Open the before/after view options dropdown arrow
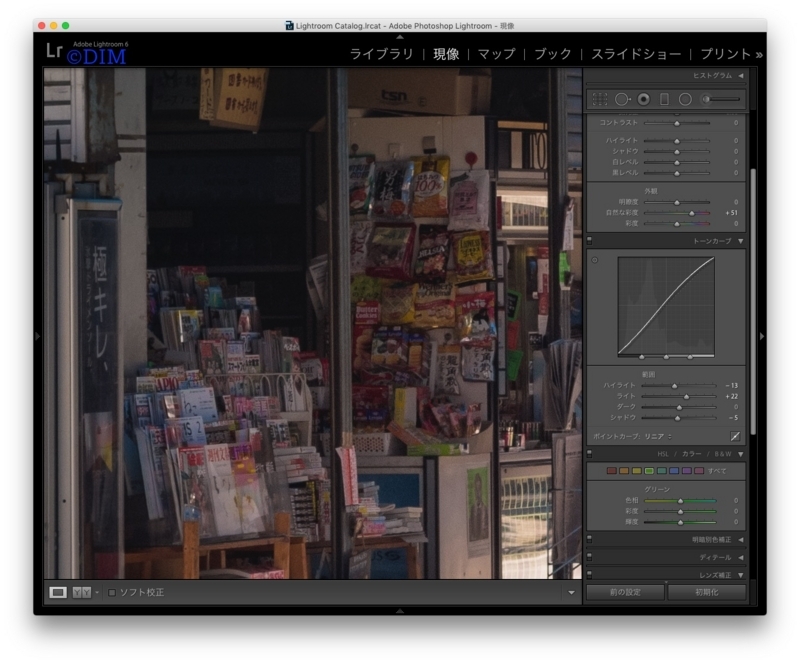 pyautogui.click(x=97, y=593)
